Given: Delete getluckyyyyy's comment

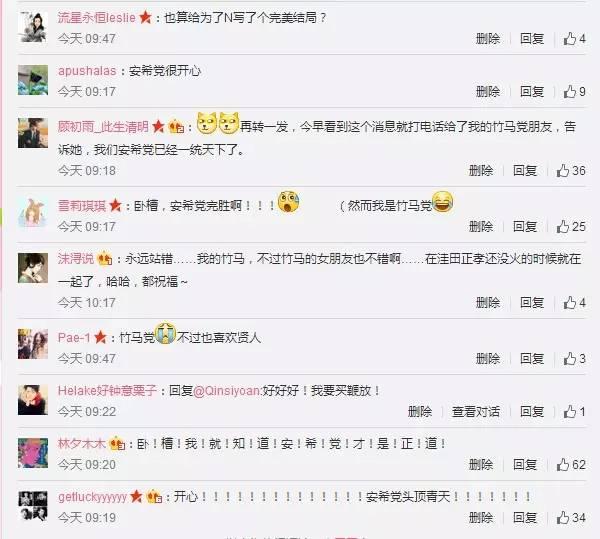Looking at the screenshot, I should 481,518.
